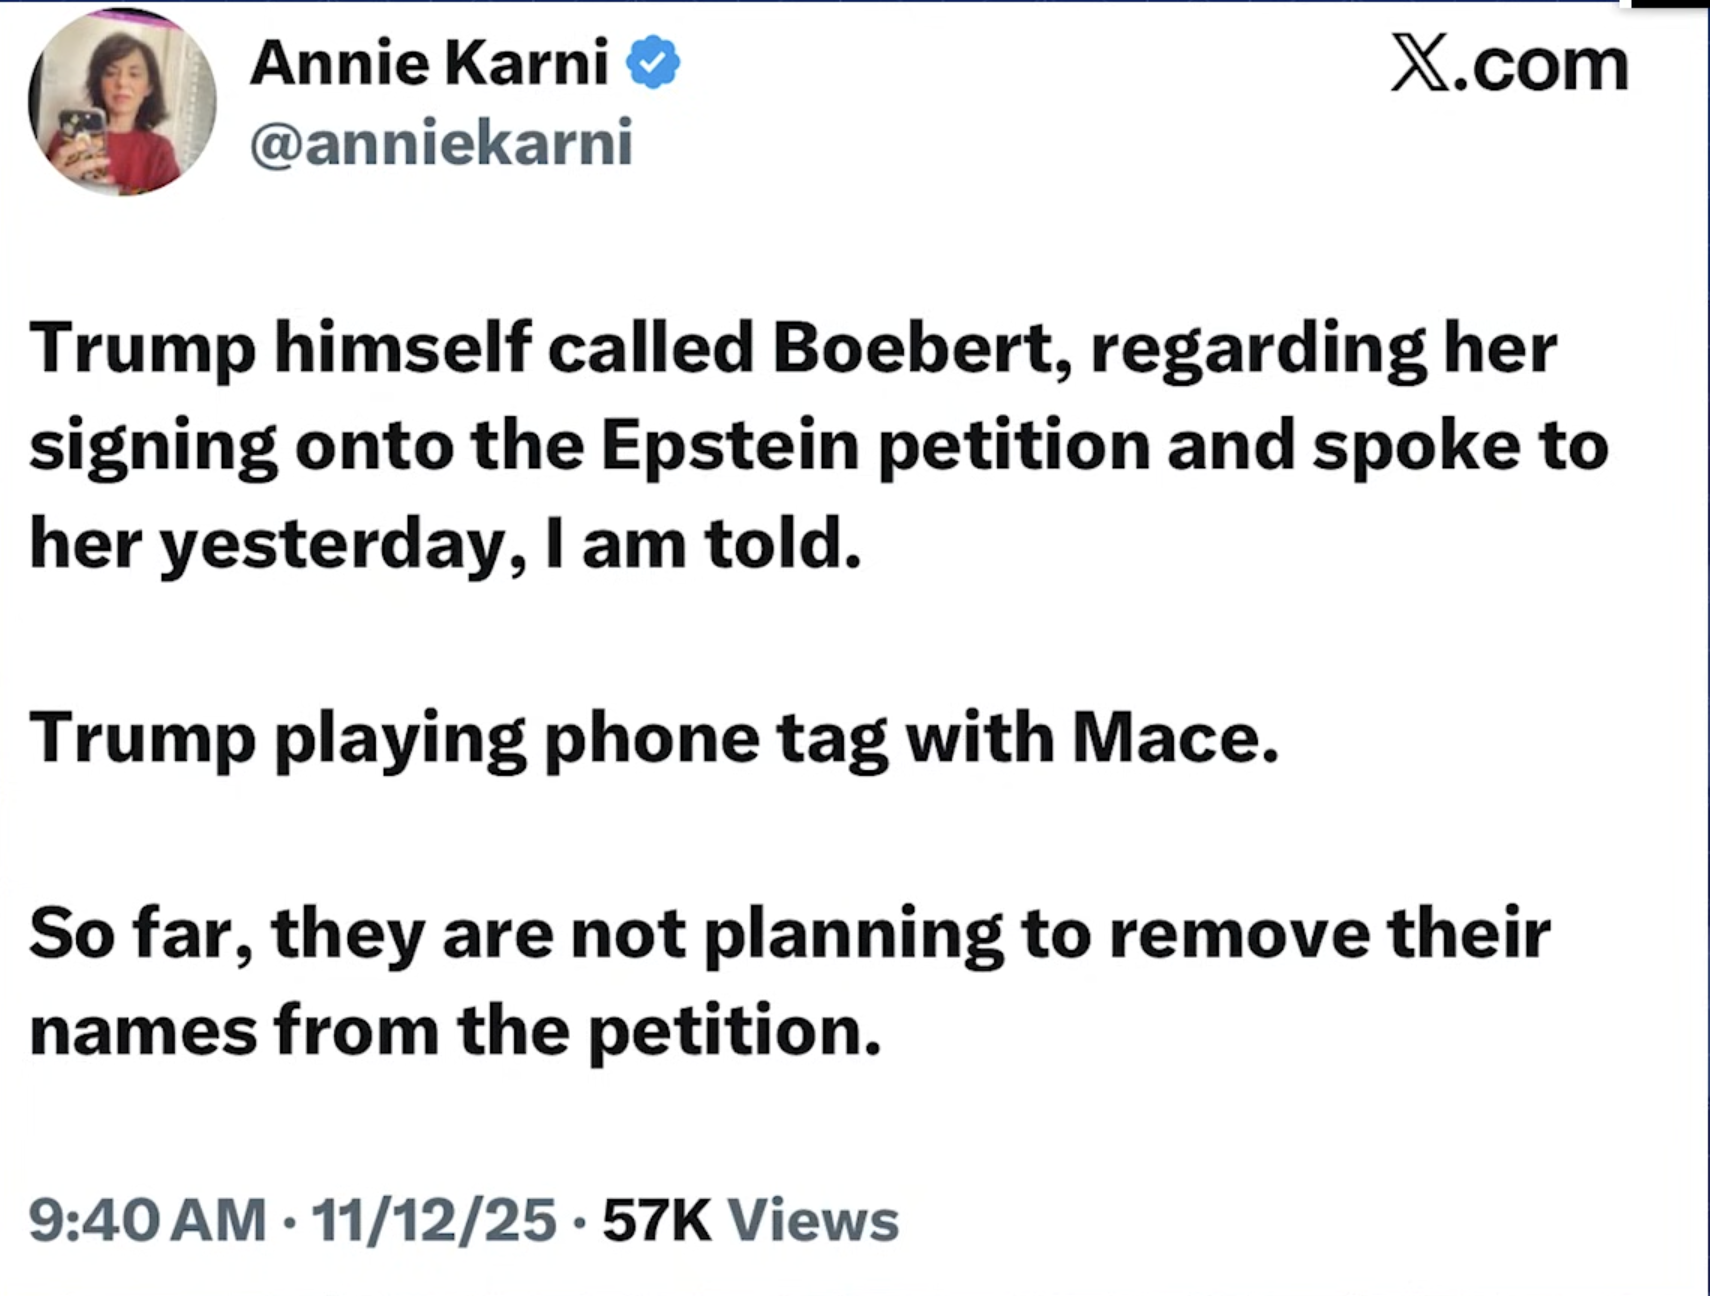The image size is (1710, 1296).
Task: Open Annie Karni's profile picture
Action: [x=122, y=103]
